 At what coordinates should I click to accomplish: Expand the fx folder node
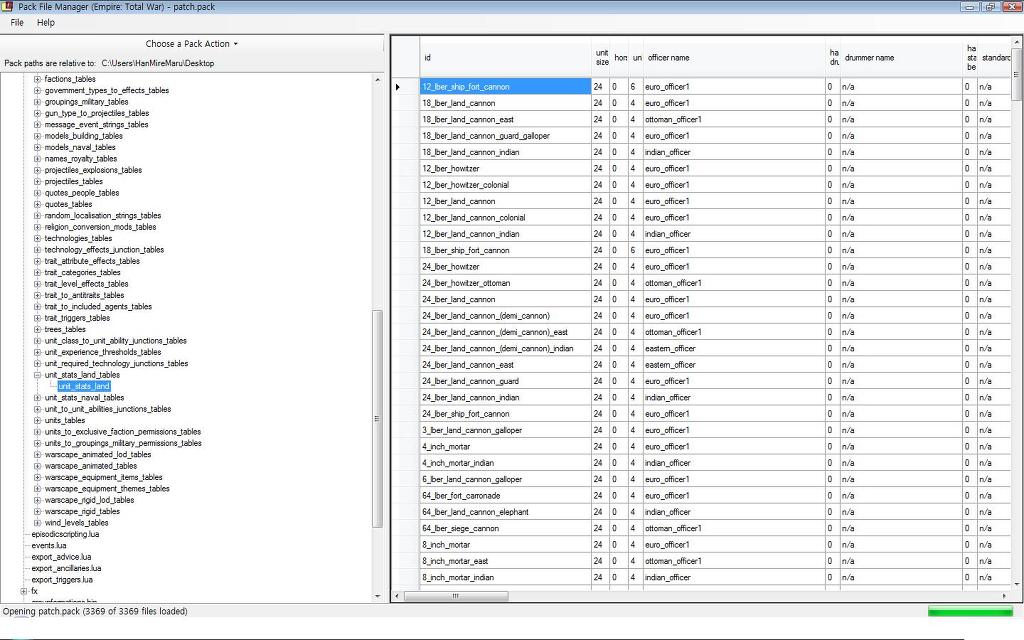[x=24, y=591]
